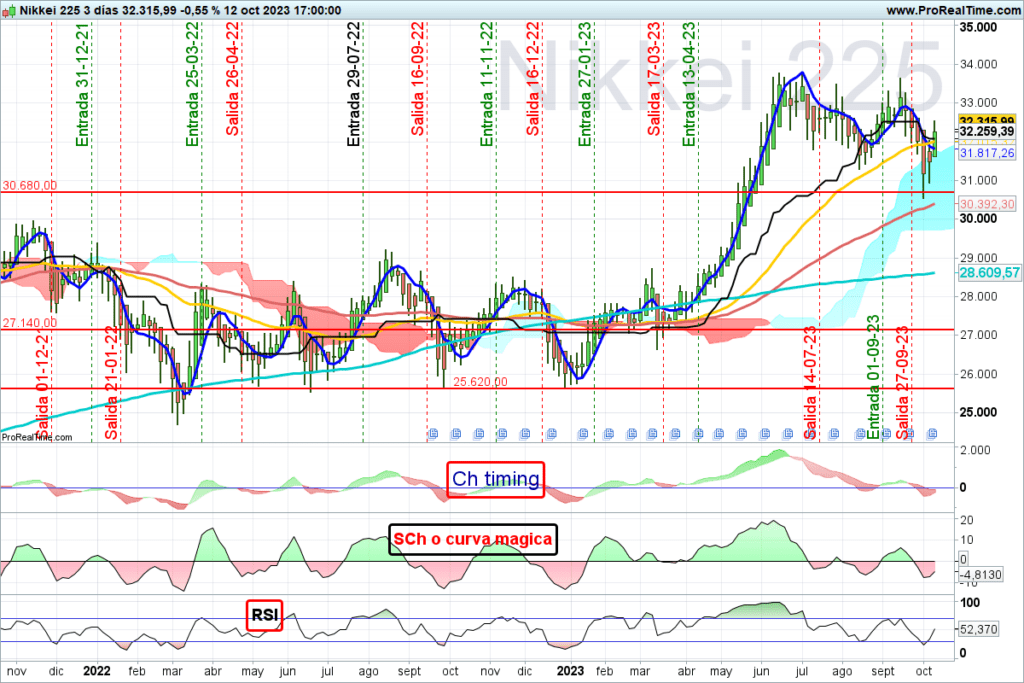Click the -4,8130 indicator value tag

980,575
